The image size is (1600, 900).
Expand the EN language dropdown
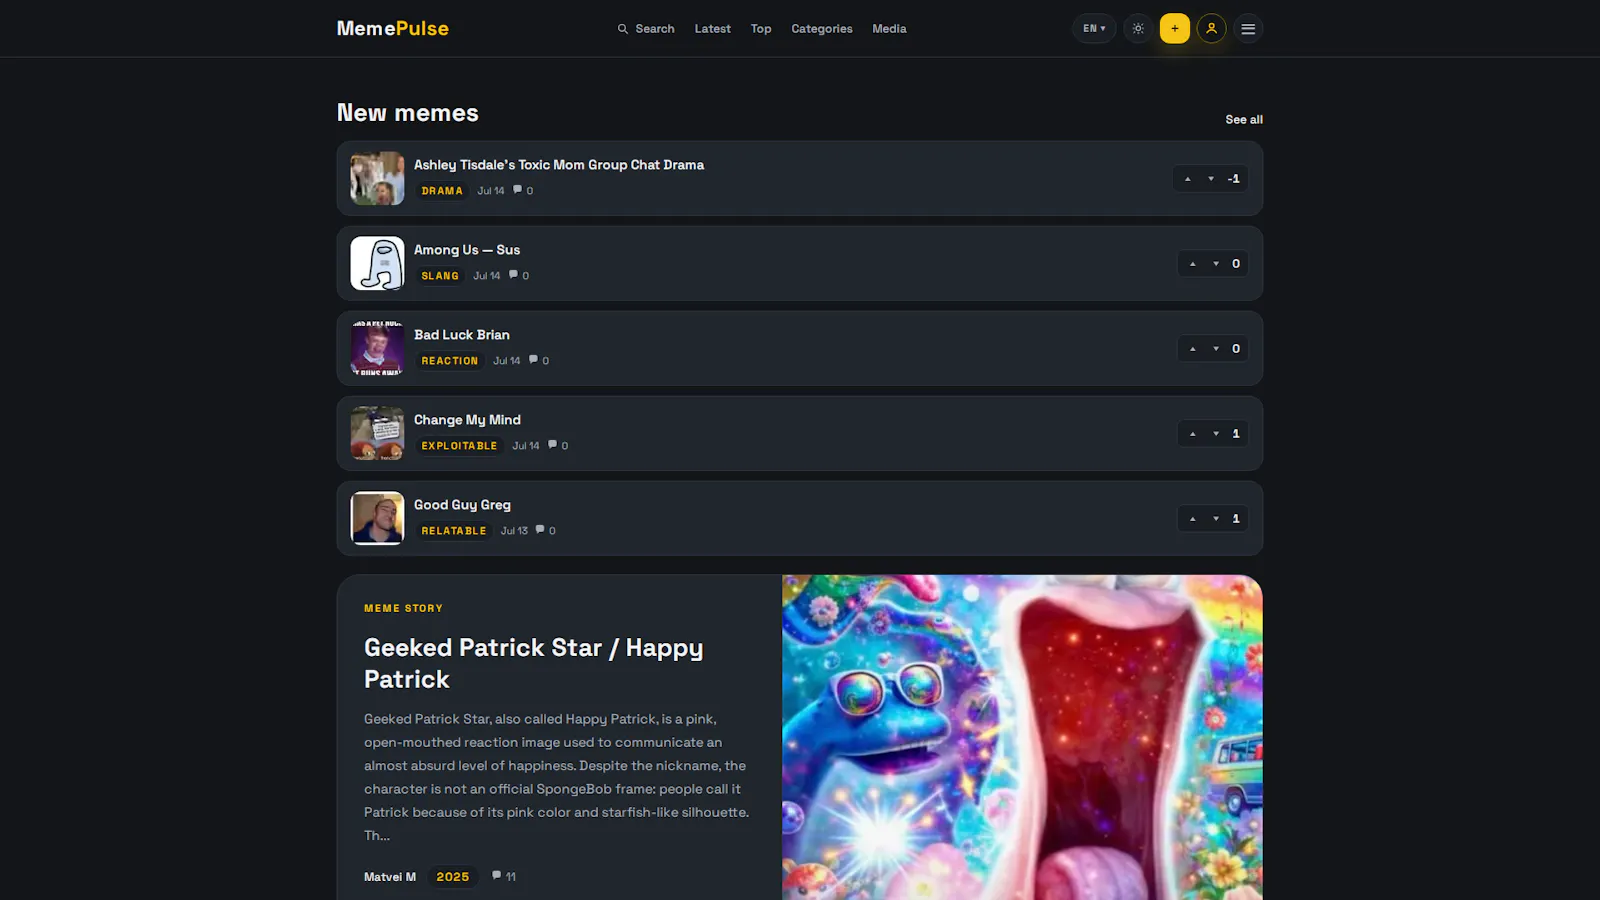[x=1094, y=29]
